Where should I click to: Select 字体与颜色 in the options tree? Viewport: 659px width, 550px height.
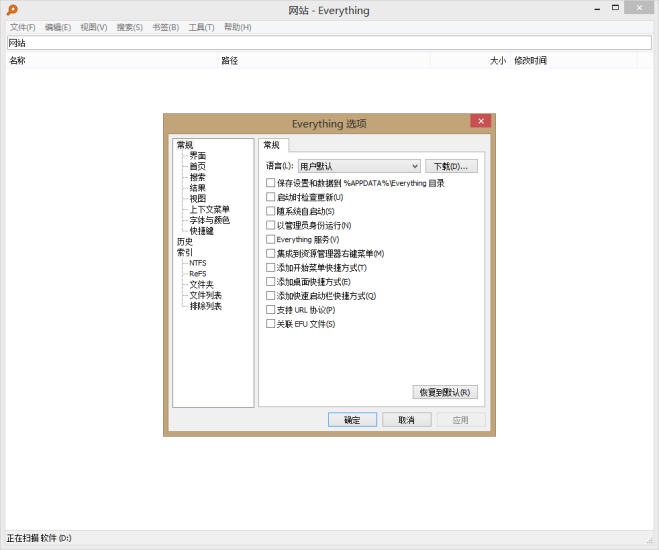point(209,220)
